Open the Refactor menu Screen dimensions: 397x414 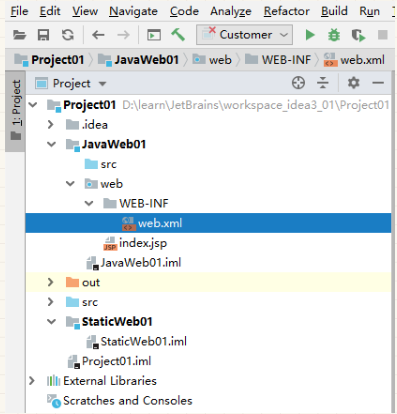coord(287,11)
